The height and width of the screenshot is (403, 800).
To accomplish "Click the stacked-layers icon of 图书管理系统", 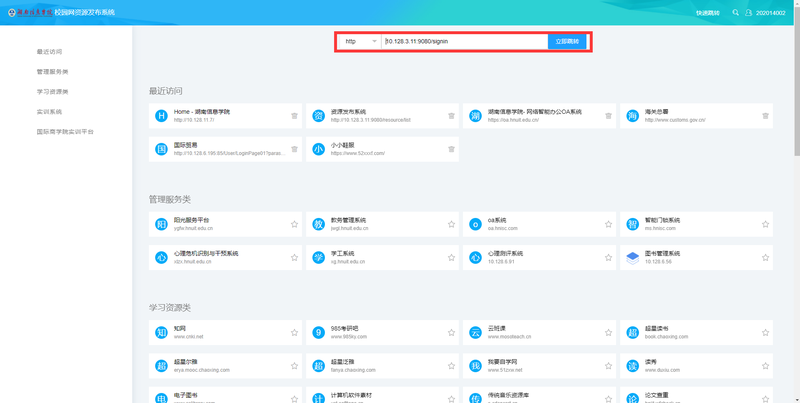I will tap(633, 258).
